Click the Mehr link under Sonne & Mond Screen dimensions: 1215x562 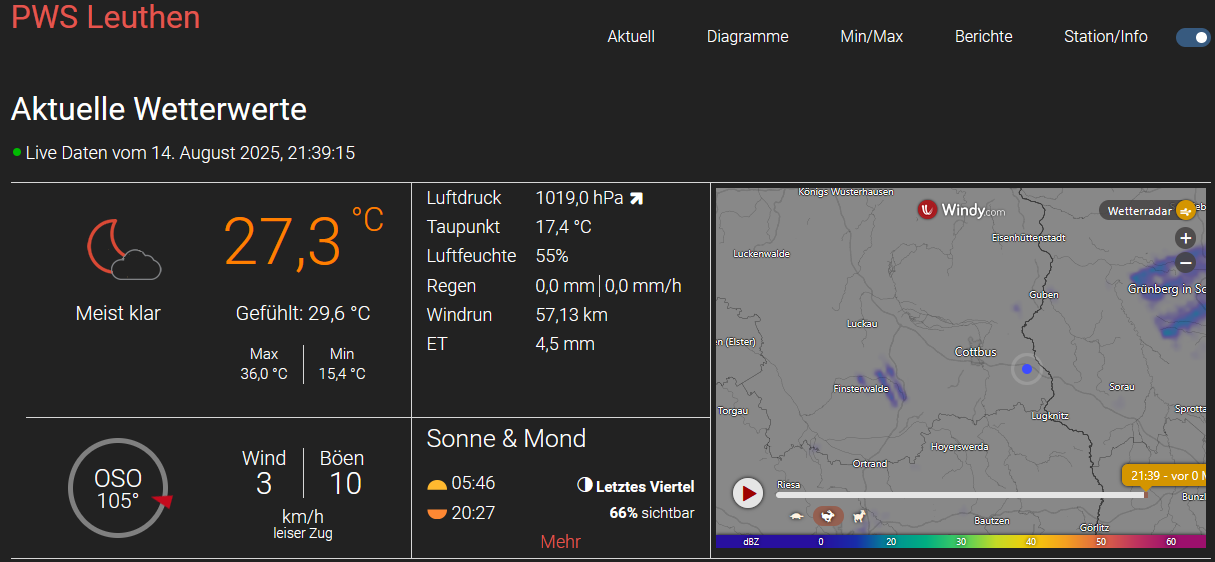tap(560, 542)
